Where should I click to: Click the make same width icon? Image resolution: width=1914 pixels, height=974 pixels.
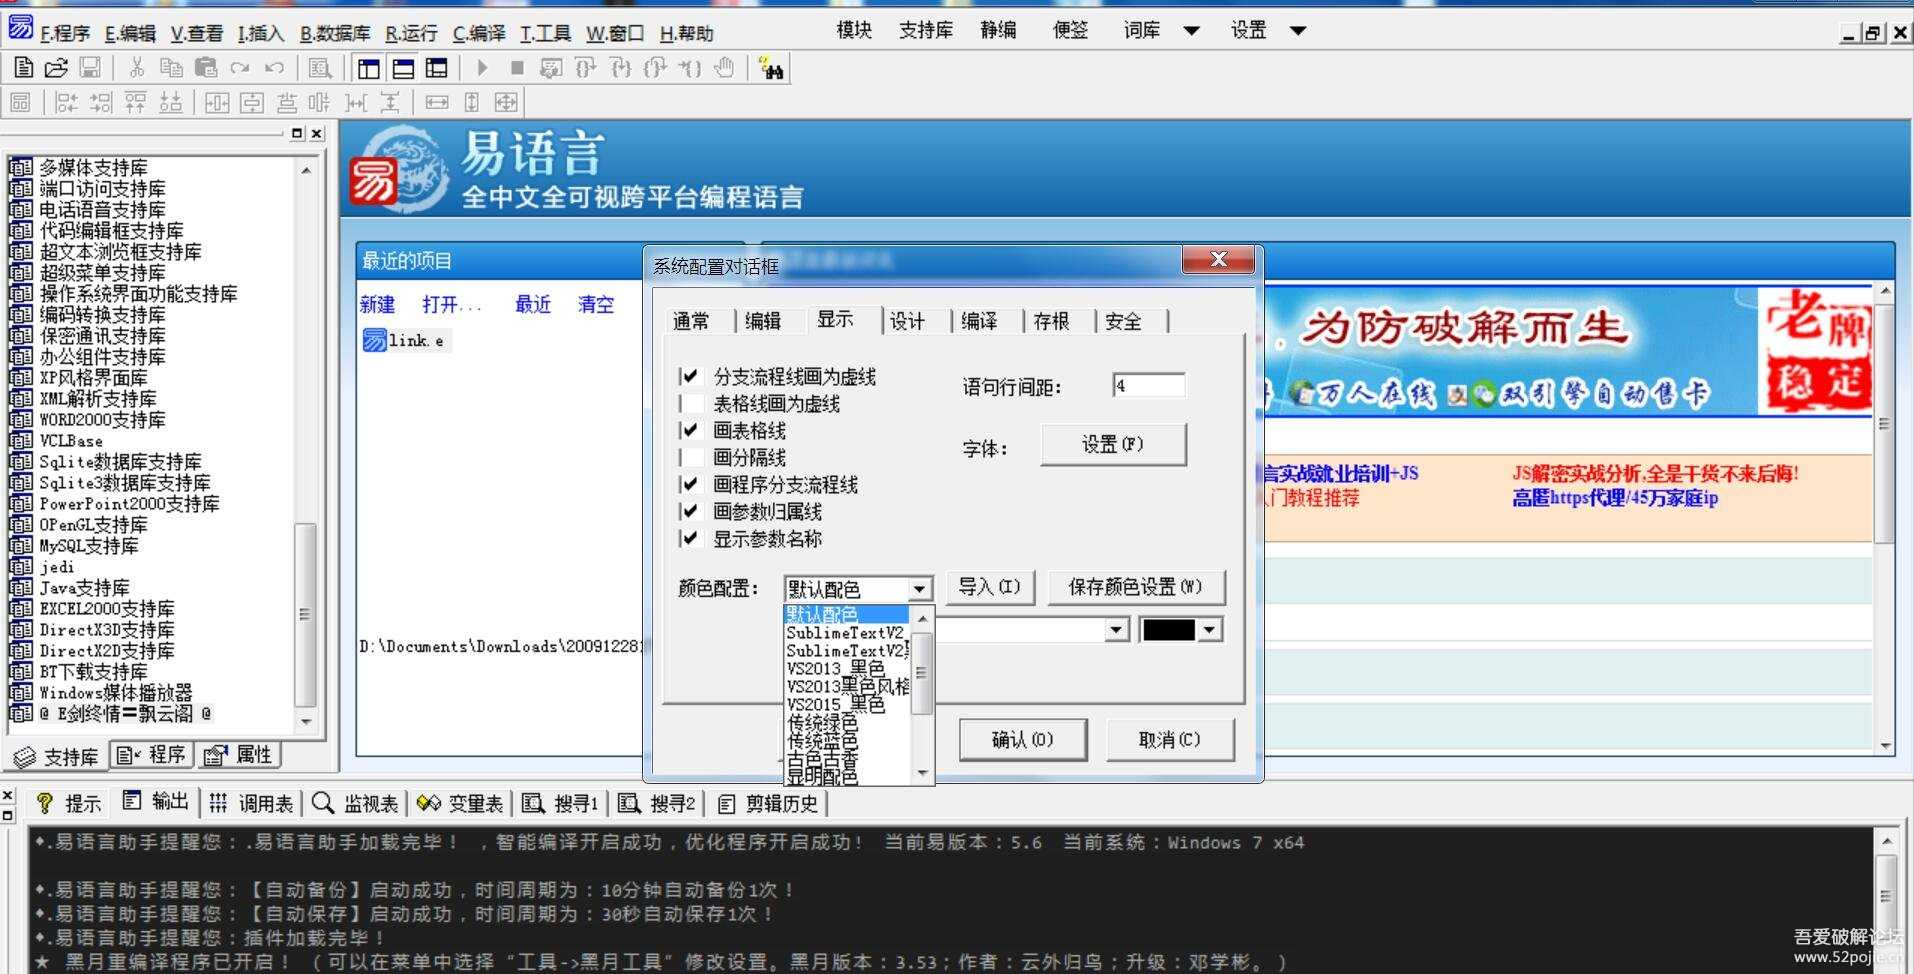point(437,102)
